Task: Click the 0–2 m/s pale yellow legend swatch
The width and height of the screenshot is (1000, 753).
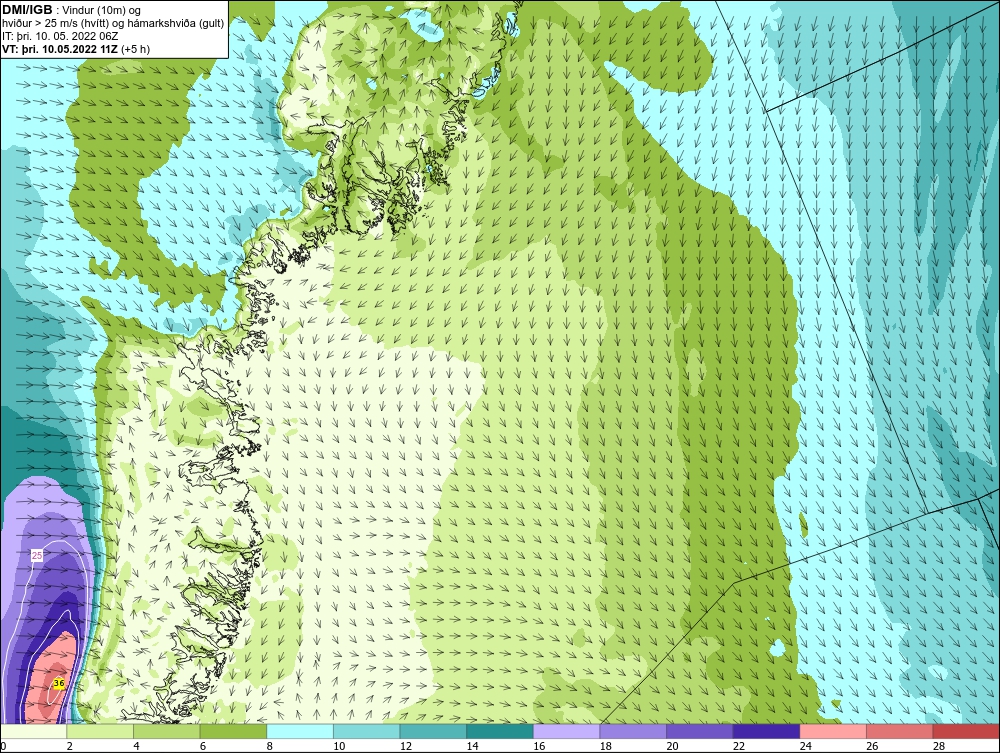Action: (33, 731)
